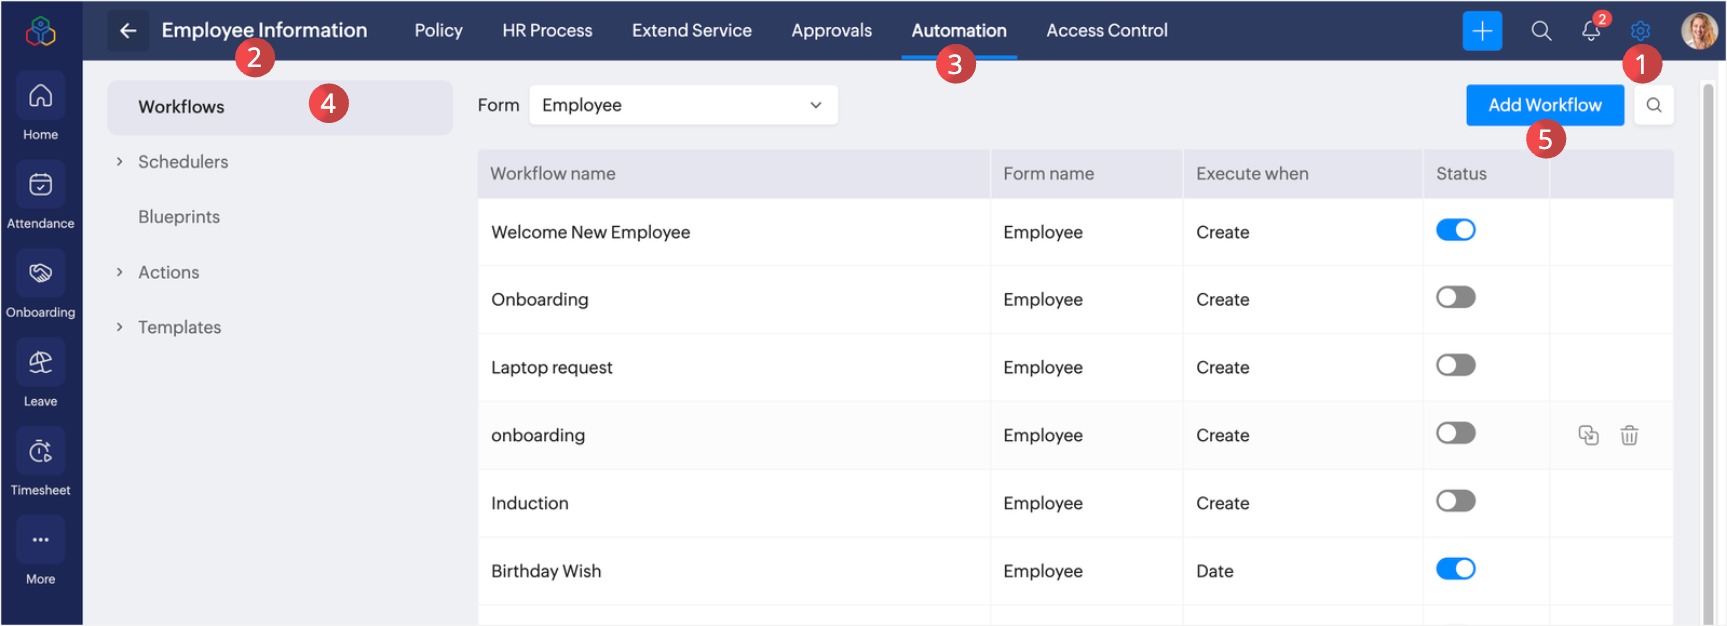Enable the Laptop request workflow toggle

(1455, 365)
